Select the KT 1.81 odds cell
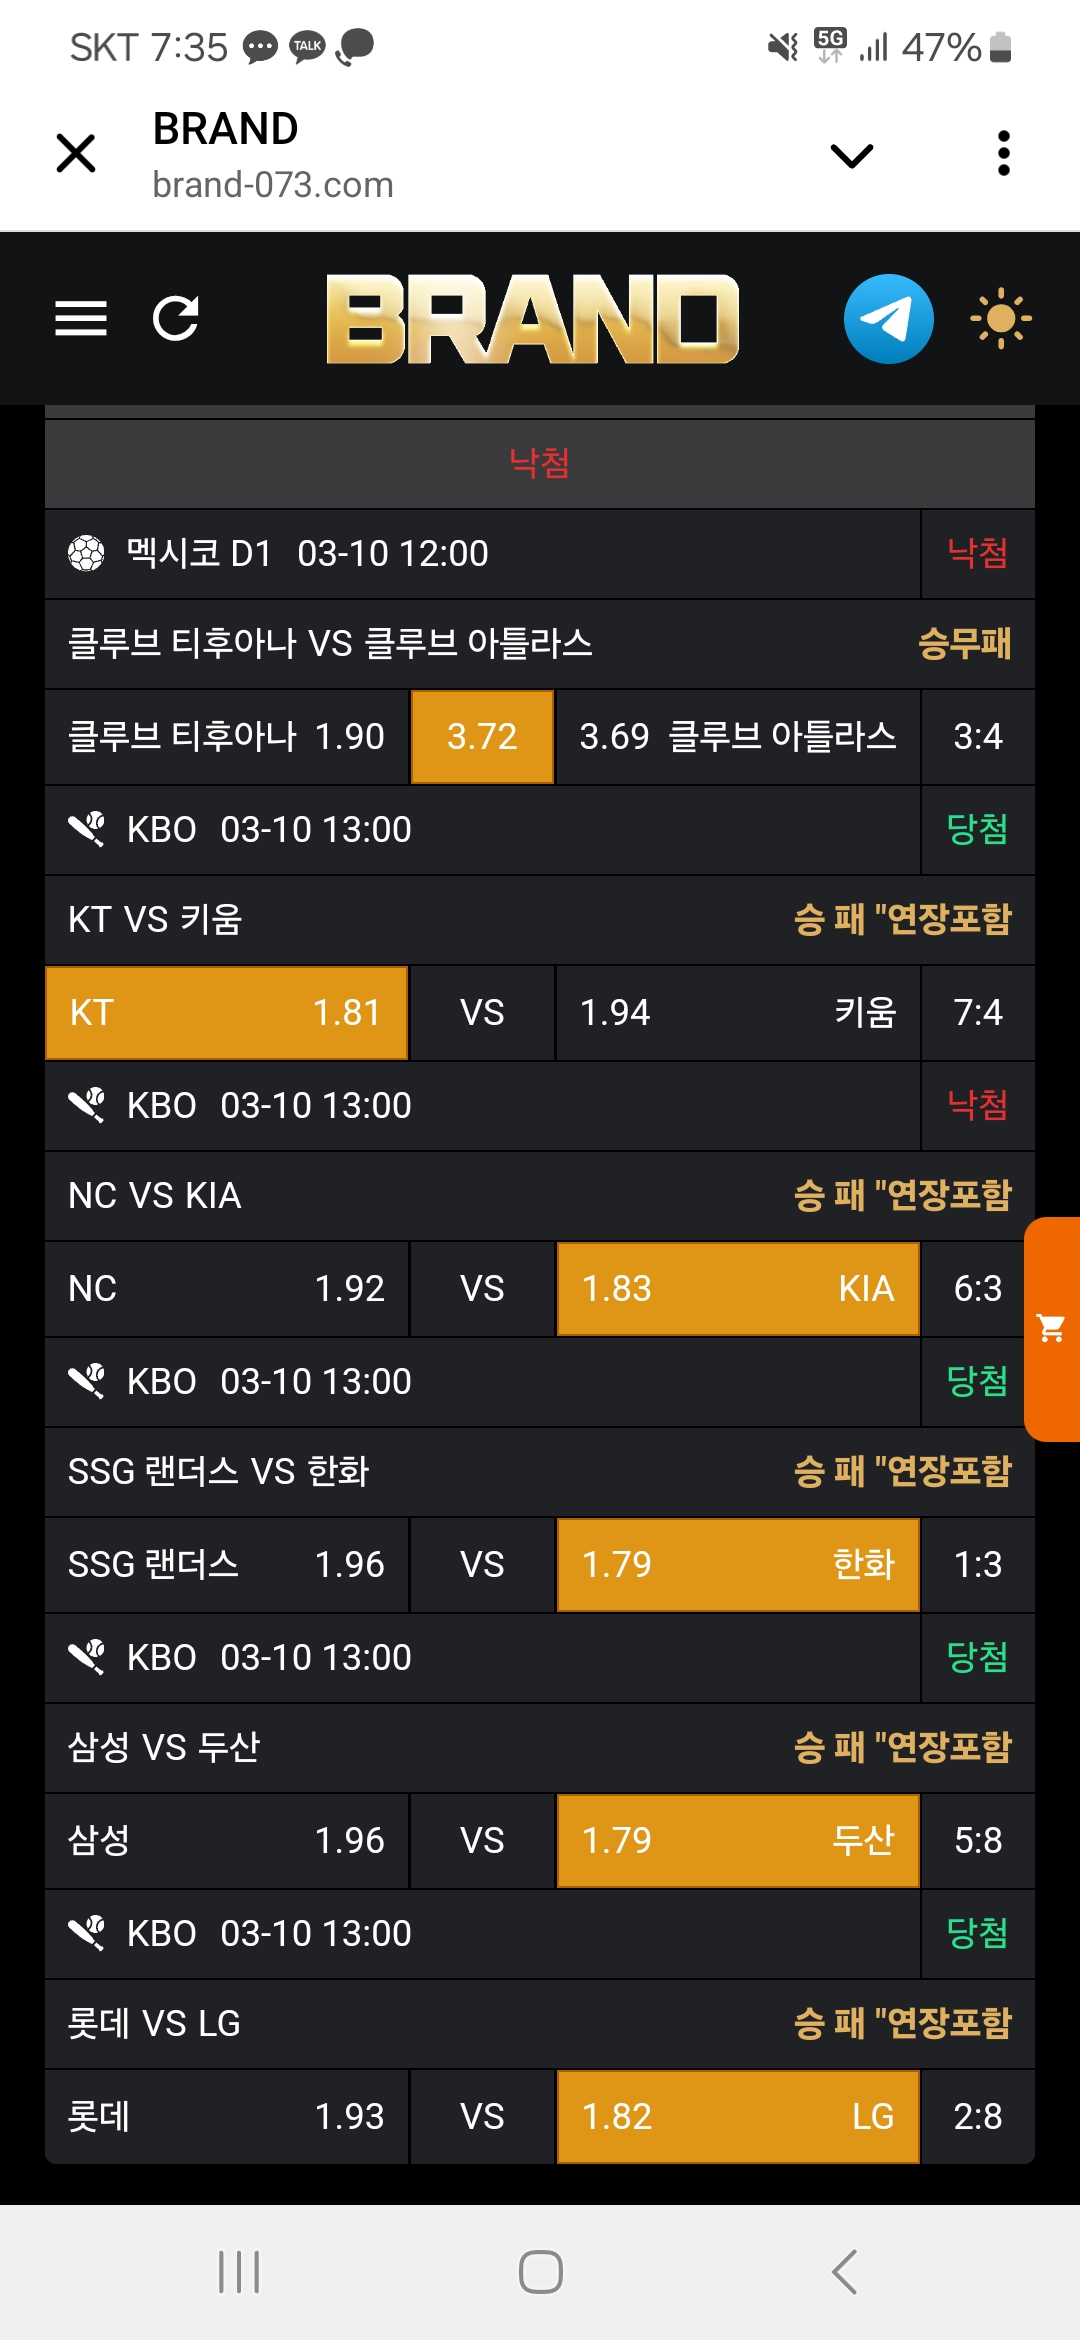 coord(227,1013)
